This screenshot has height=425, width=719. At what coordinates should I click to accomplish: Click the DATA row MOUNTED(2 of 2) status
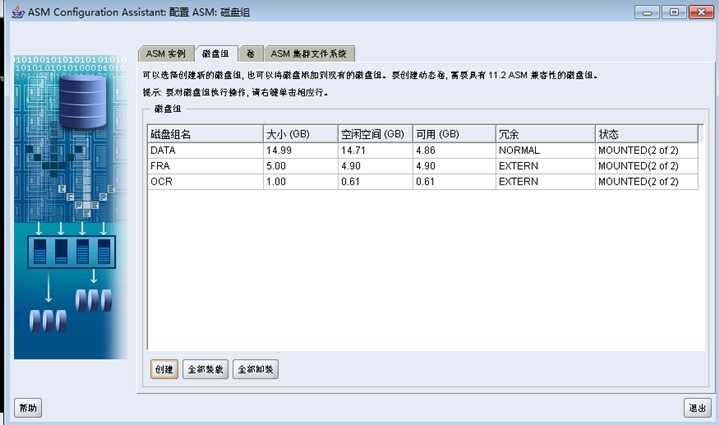coord(647,150)
